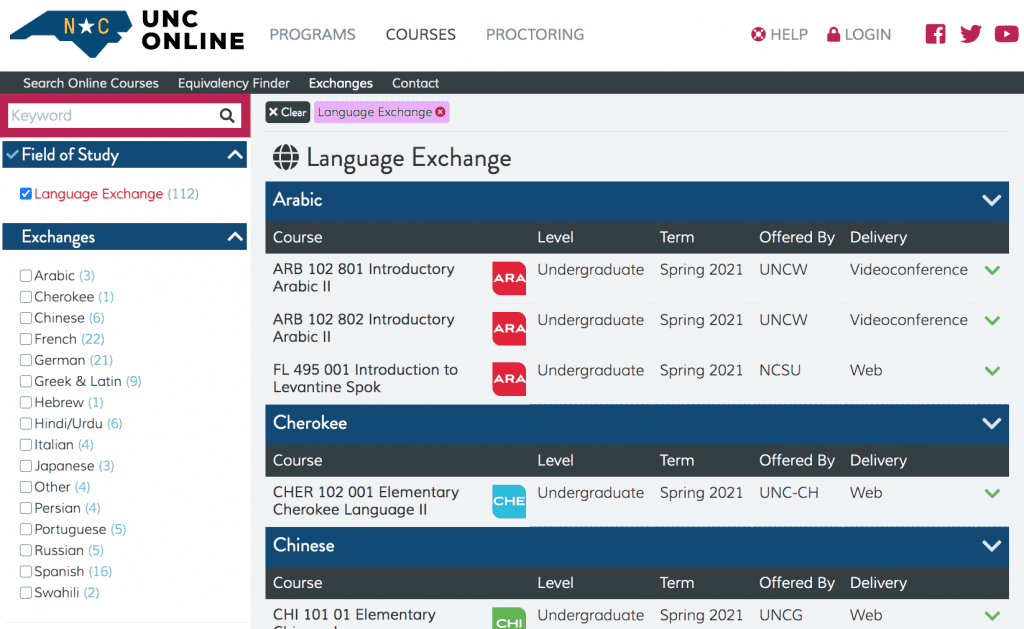Open the UNC Online home logo
1024x629 pixels.
click(x=127, y=33)
